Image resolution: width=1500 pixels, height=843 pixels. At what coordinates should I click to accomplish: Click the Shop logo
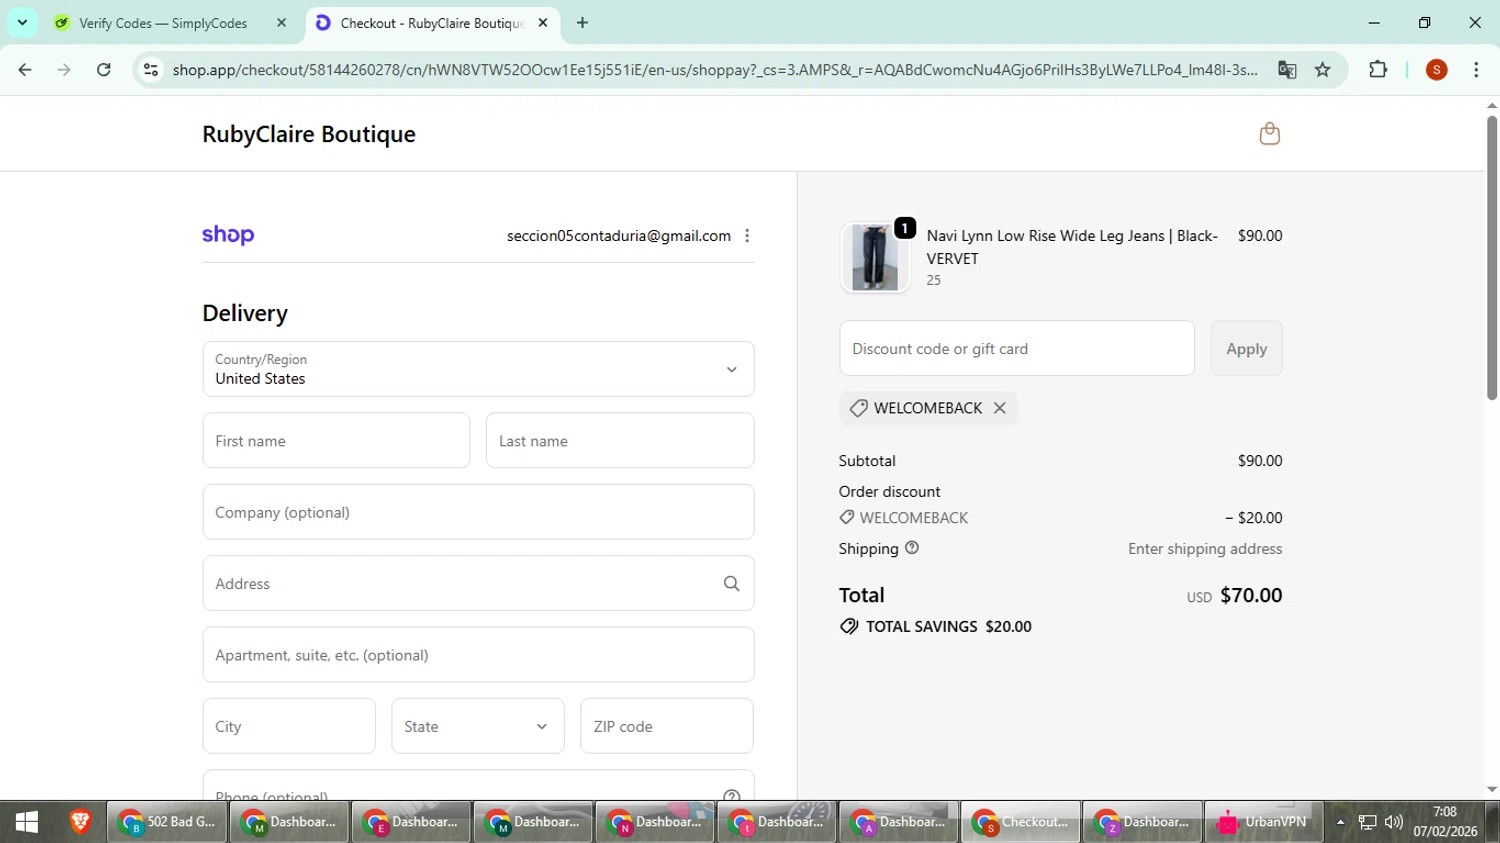(228, 235)
